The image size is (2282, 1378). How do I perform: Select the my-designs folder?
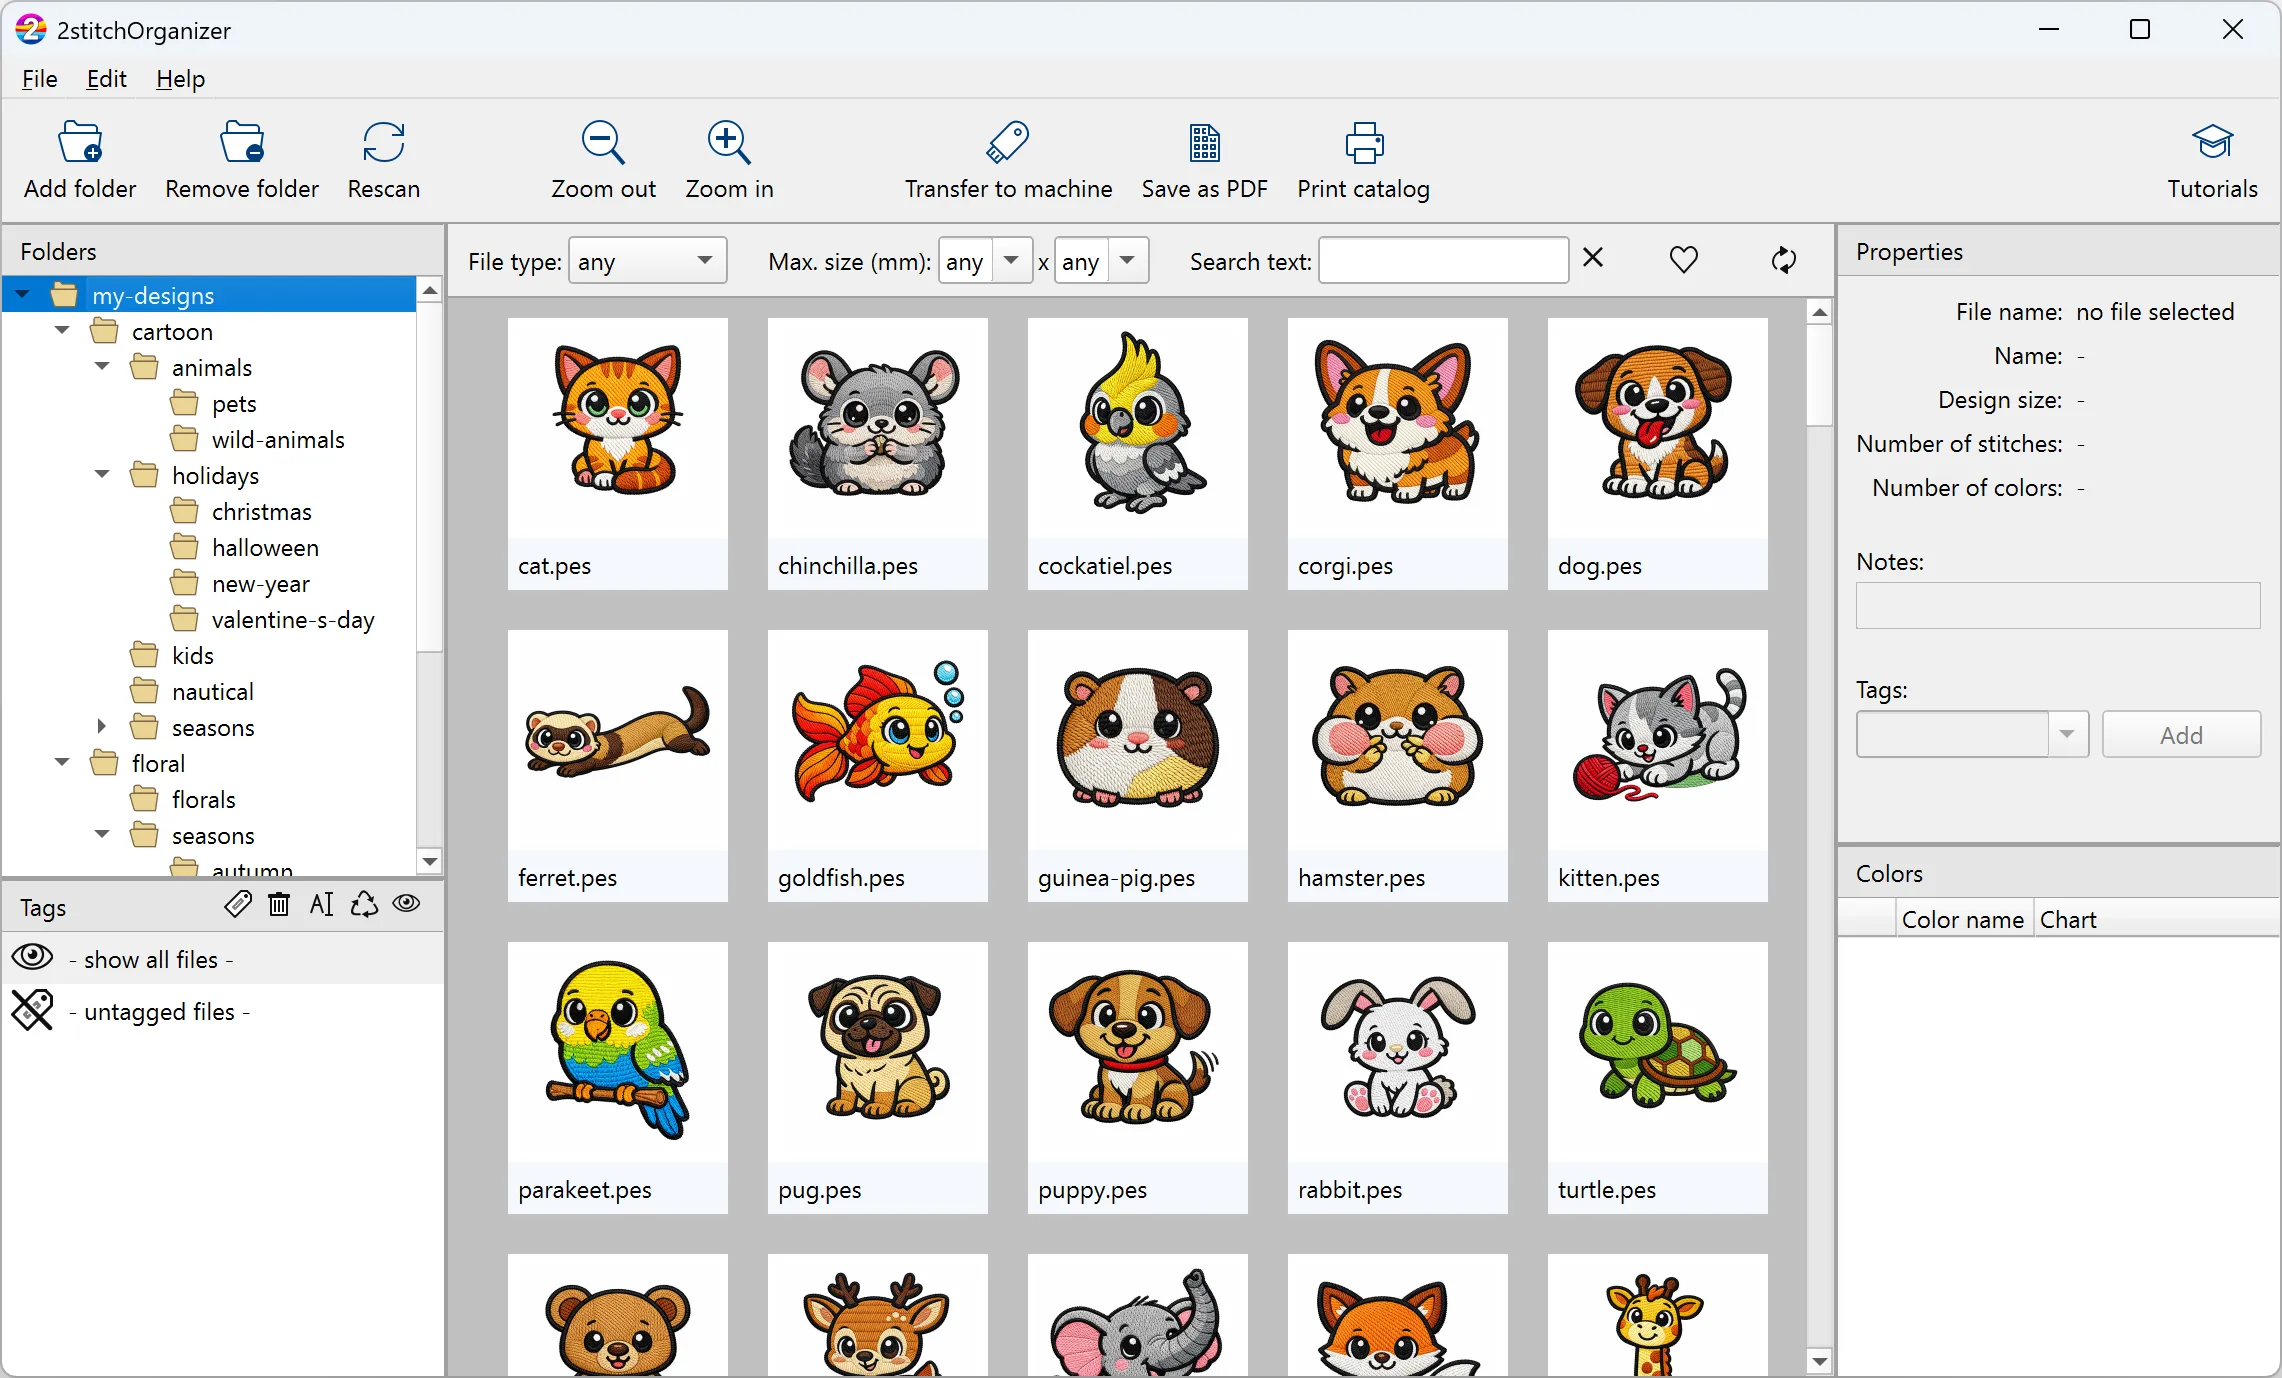[210, 295]
